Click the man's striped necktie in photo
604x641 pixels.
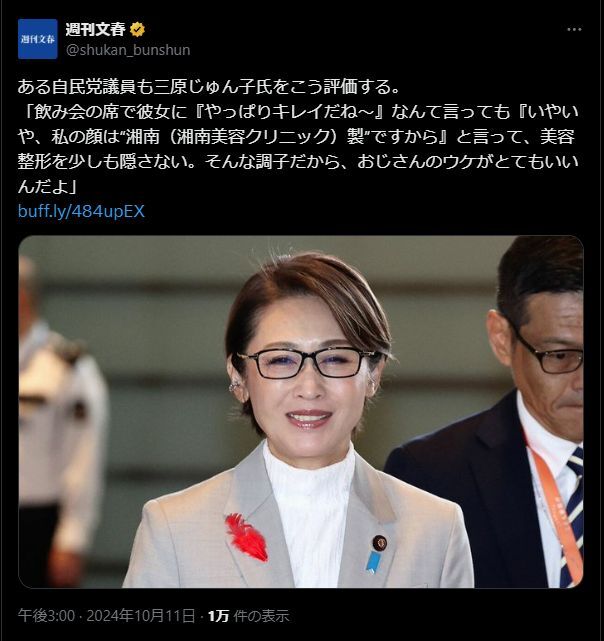[573, 517]
